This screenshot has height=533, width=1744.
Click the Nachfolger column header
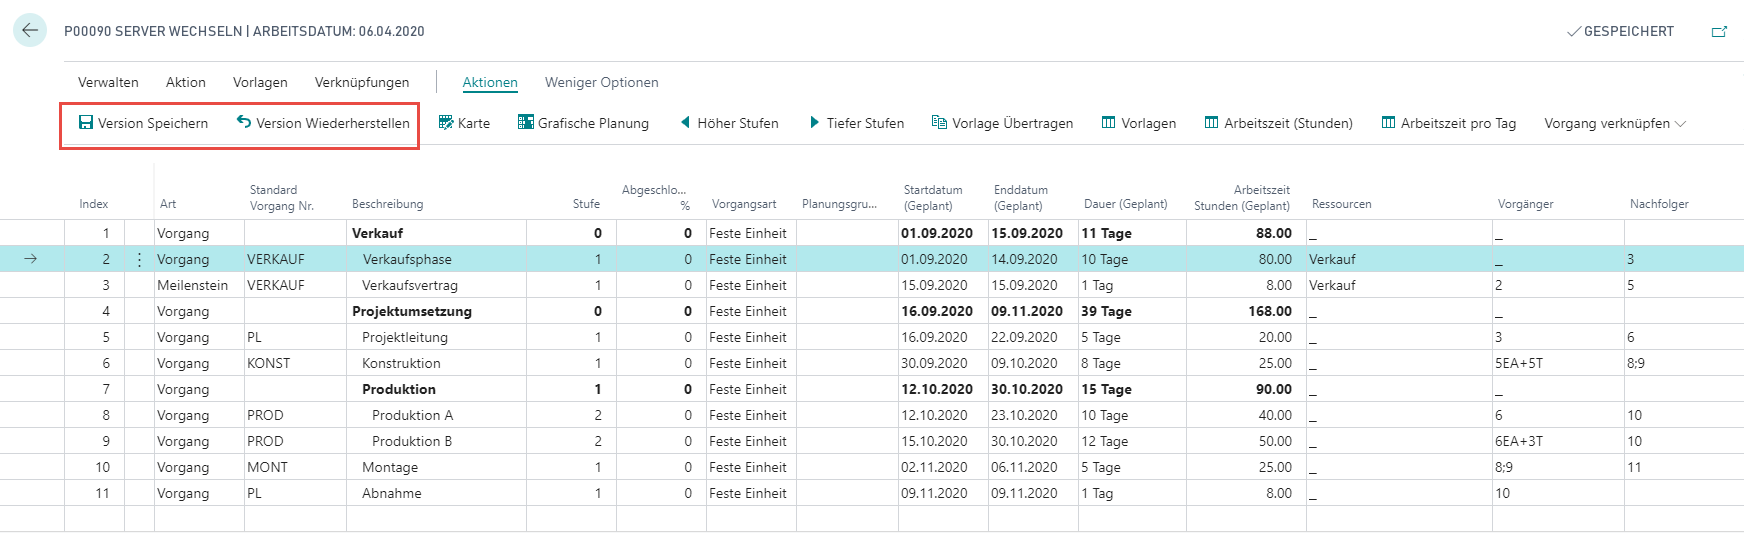click(x=1659, y=204)
